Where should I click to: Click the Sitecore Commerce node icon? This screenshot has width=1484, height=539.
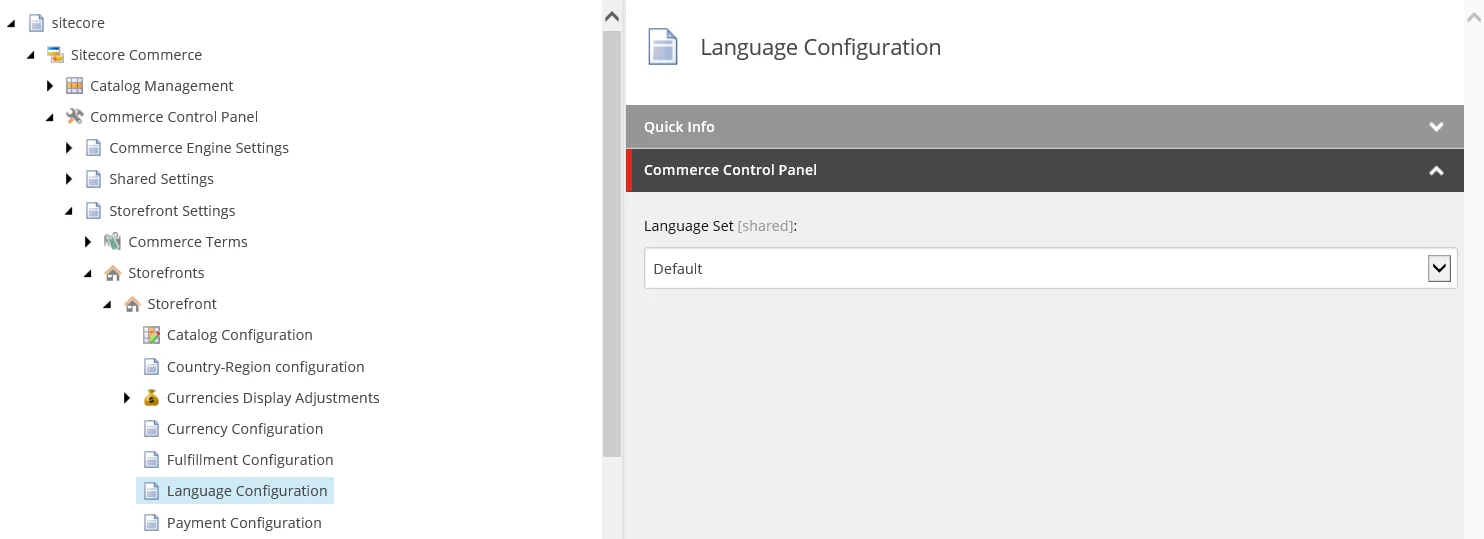55,54
